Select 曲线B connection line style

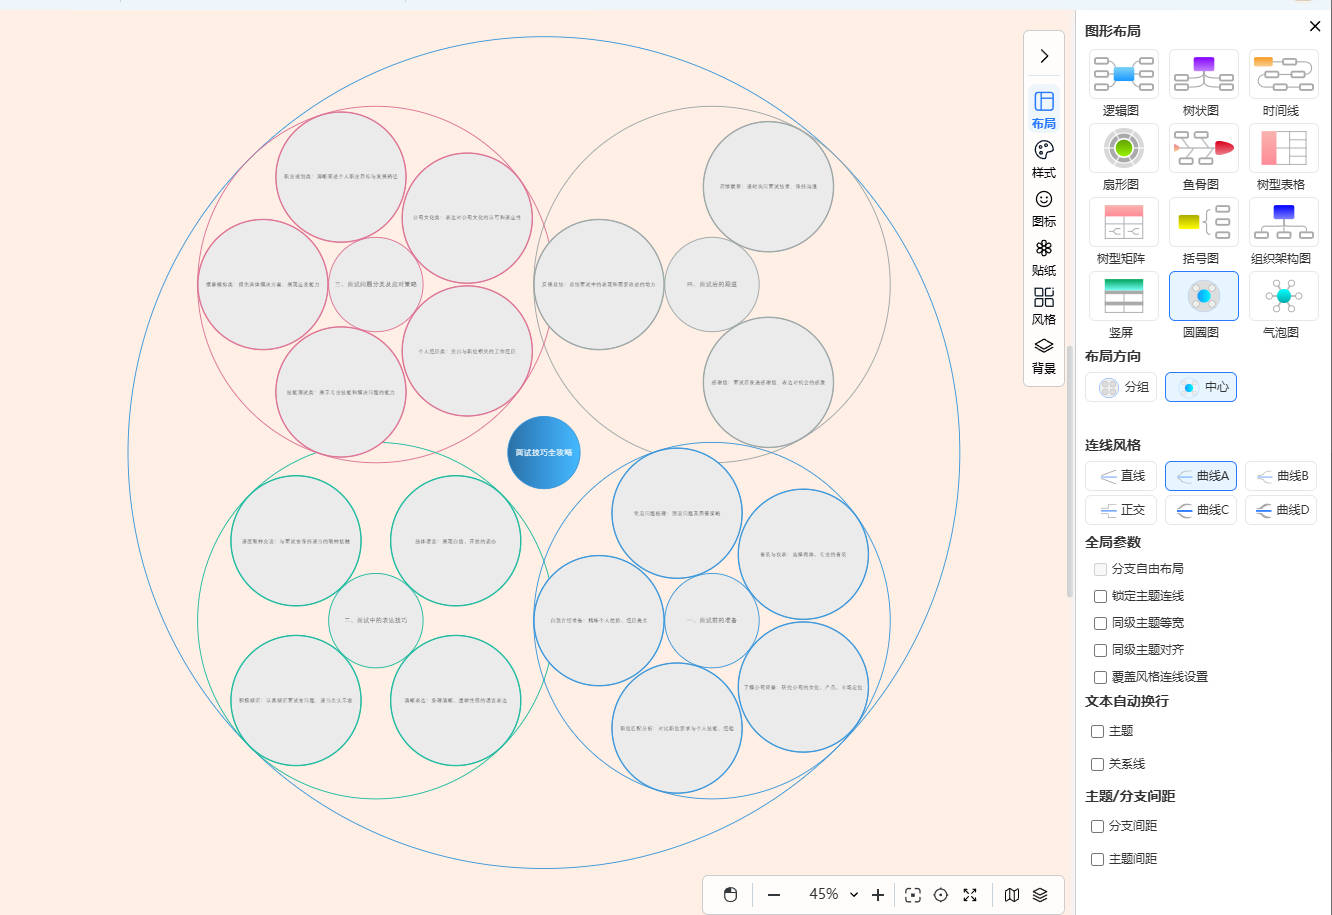1281,476
